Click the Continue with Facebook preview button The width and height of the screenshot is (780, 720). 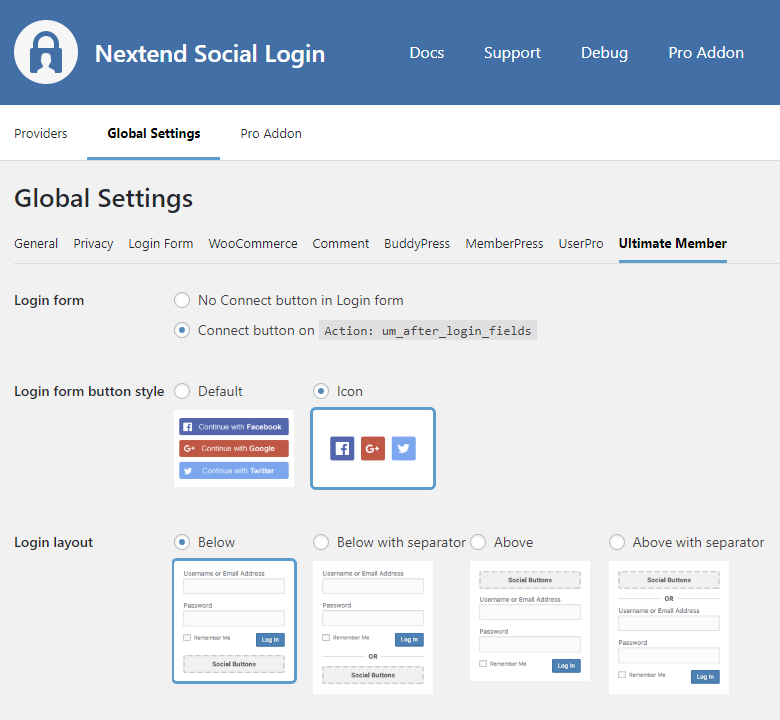pos(234,427)
